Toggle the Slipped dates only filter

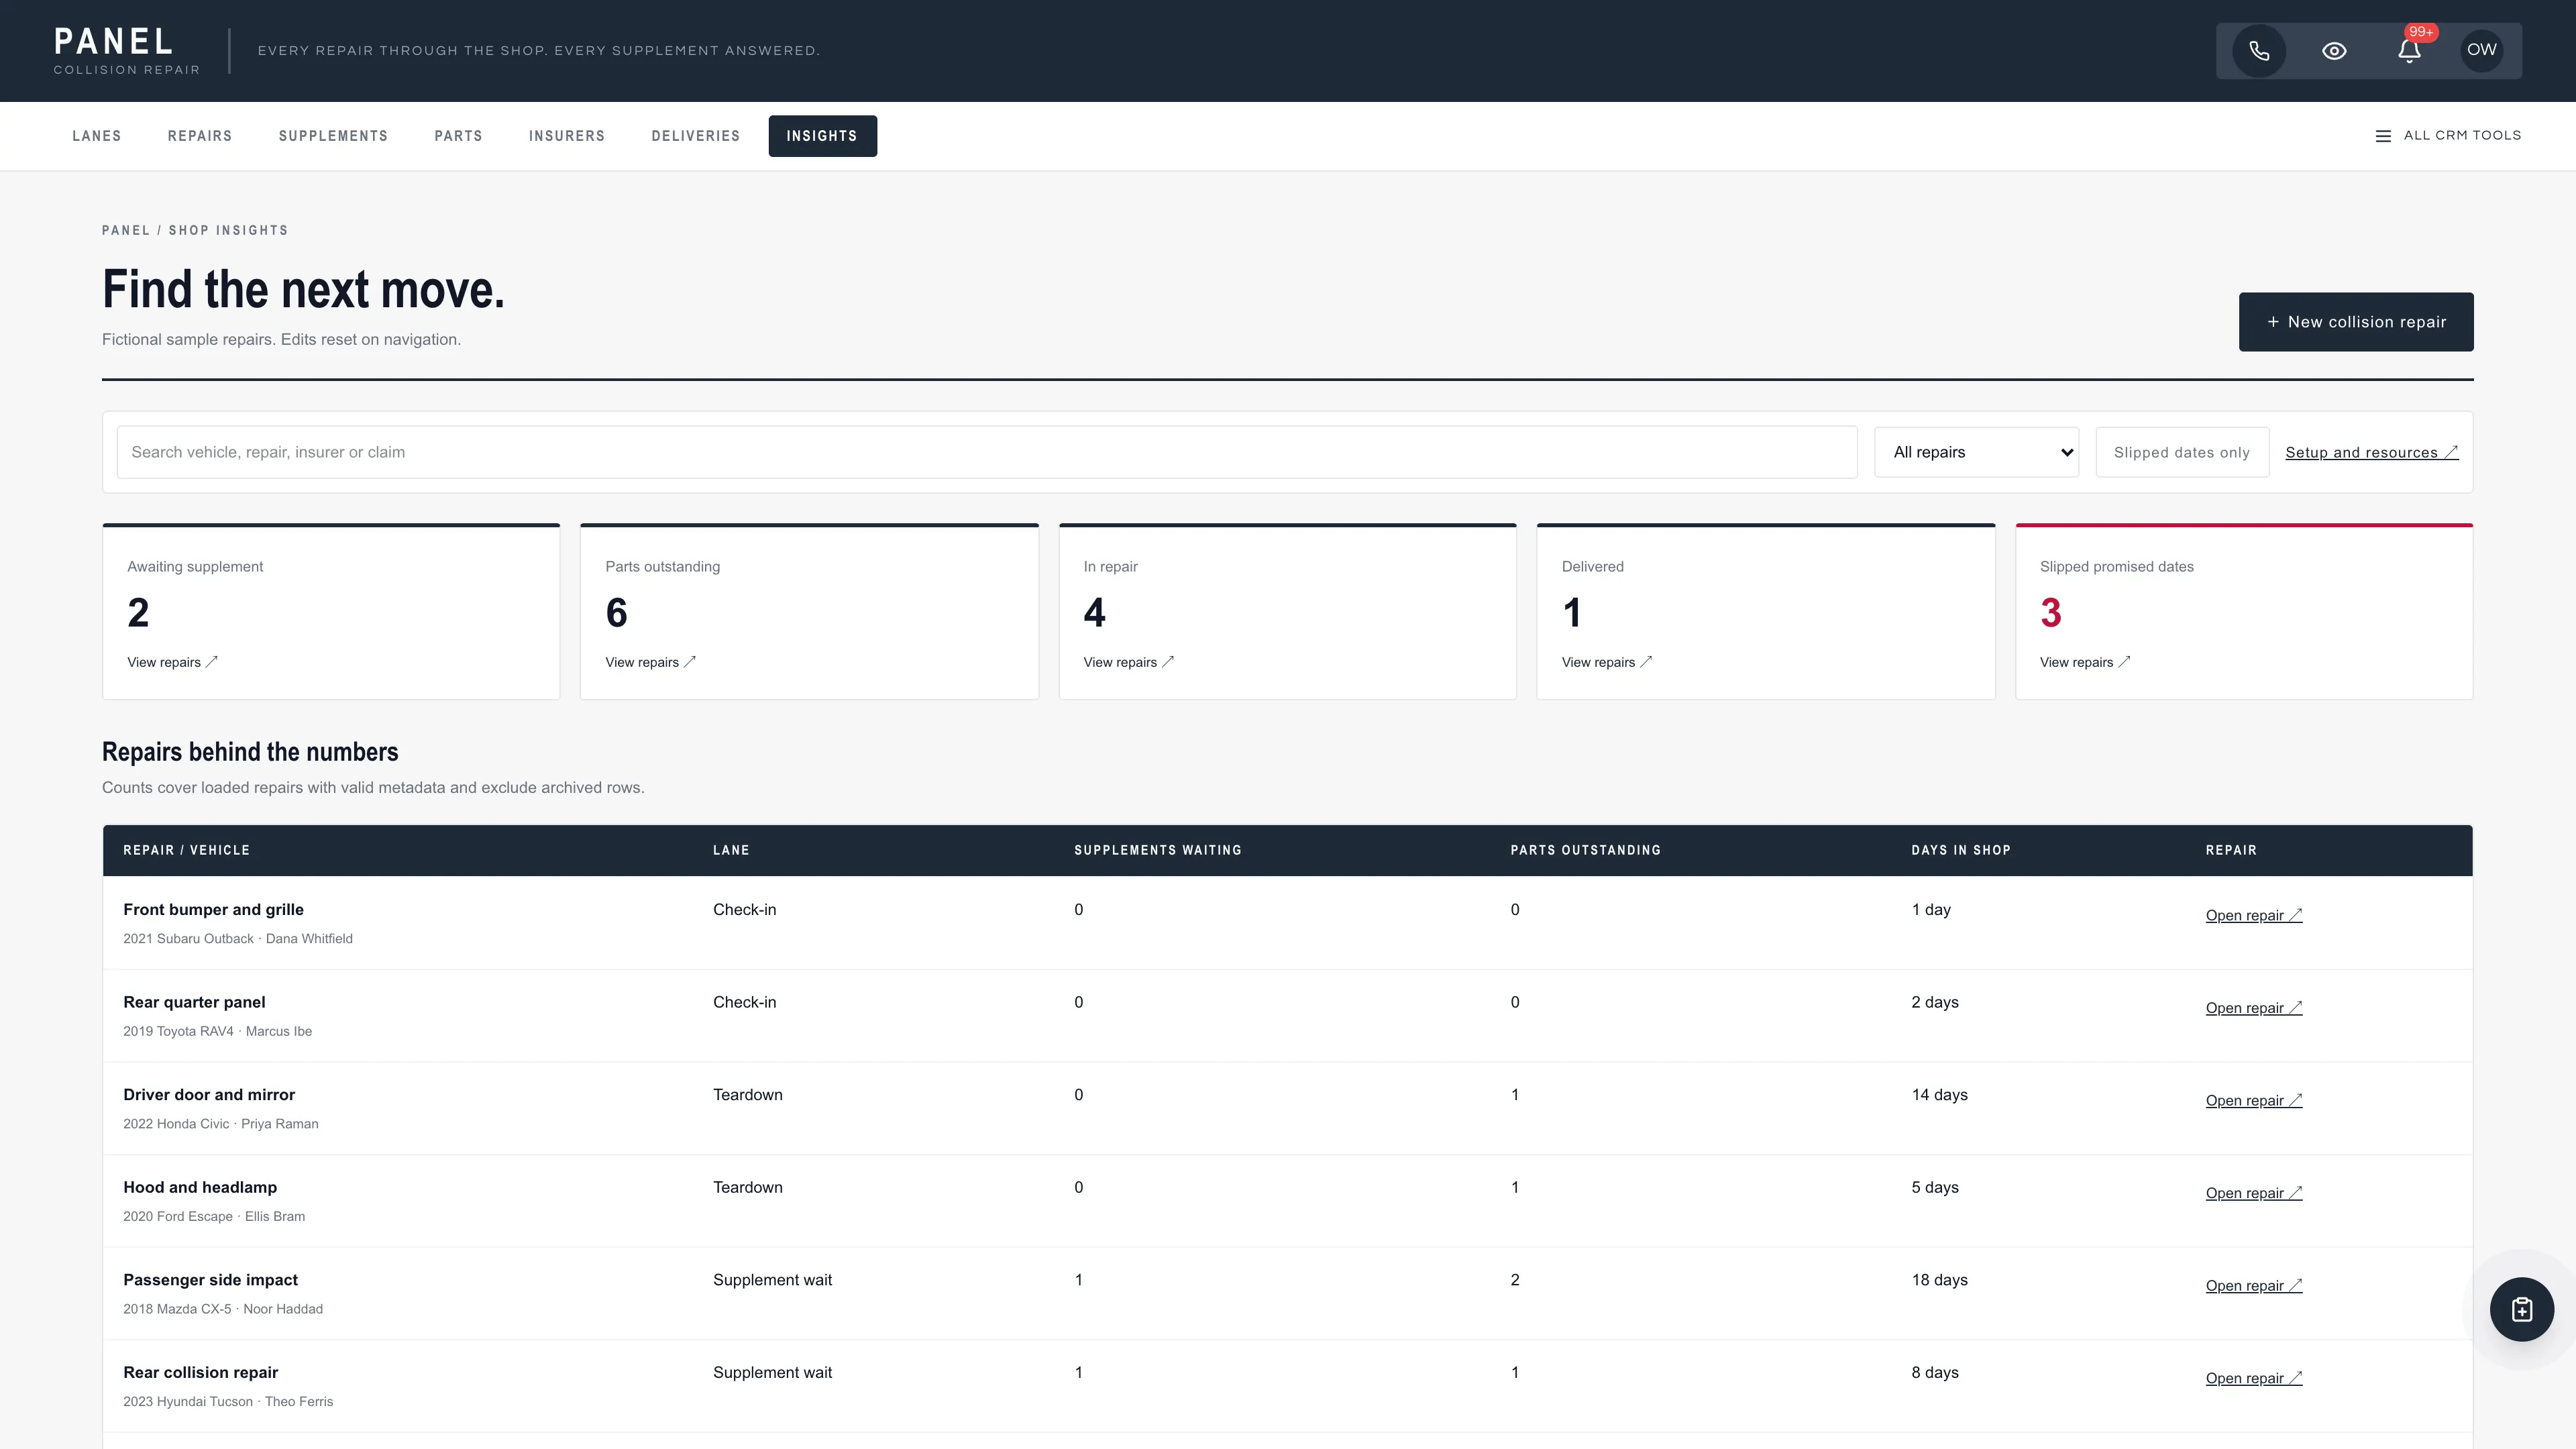[2182, 452]
